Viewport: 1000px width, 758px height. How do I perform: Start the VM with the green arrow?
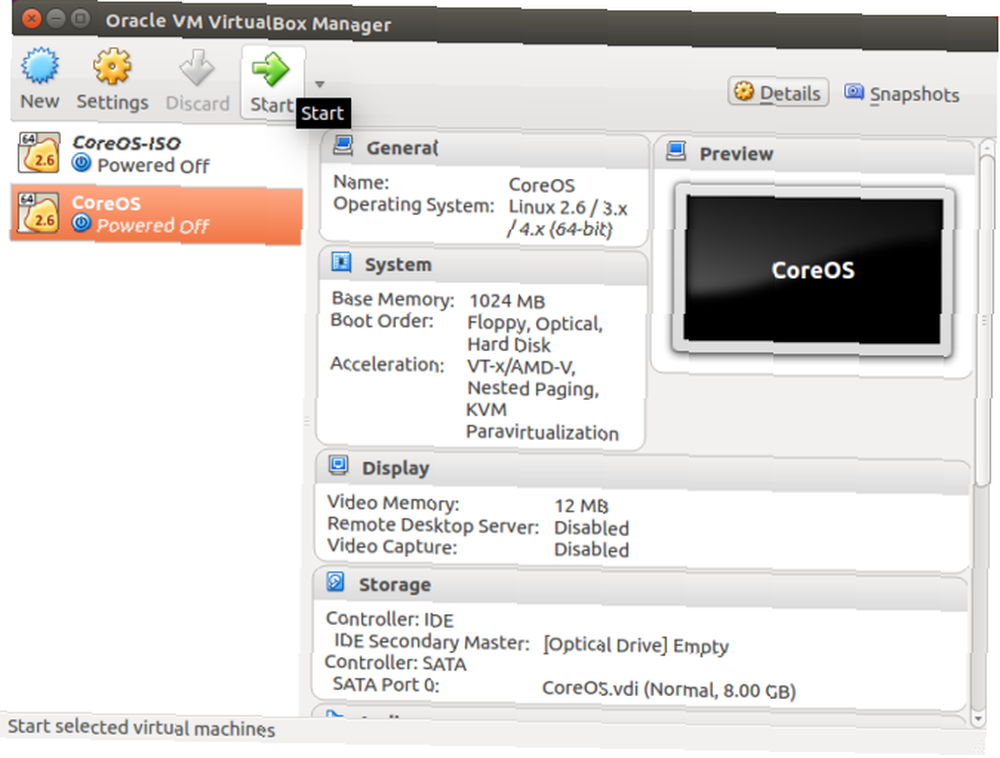(x=270, y=69)
